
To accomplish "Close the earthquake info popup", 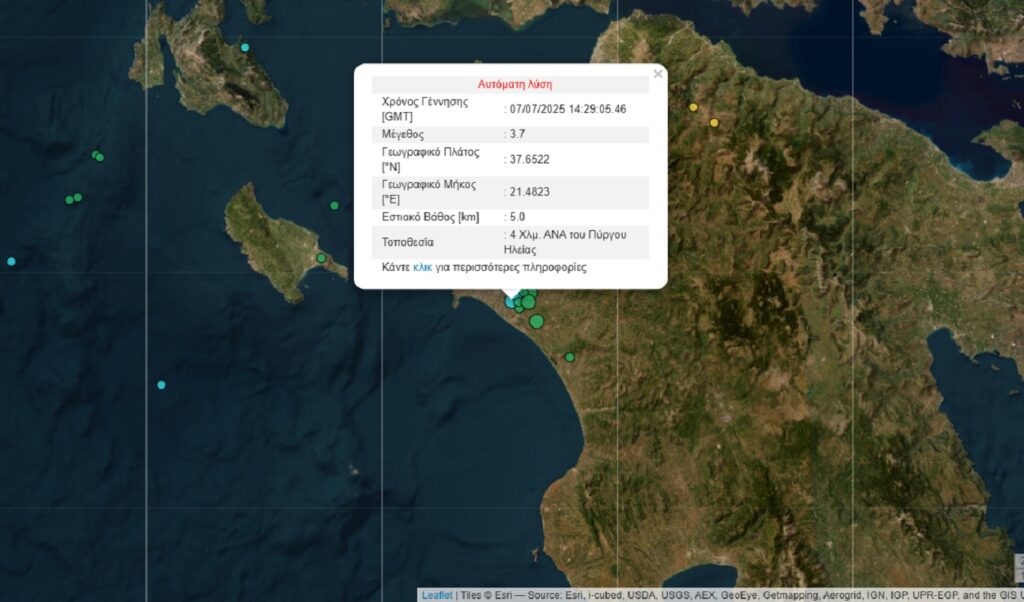I will [x=657, y=74].
